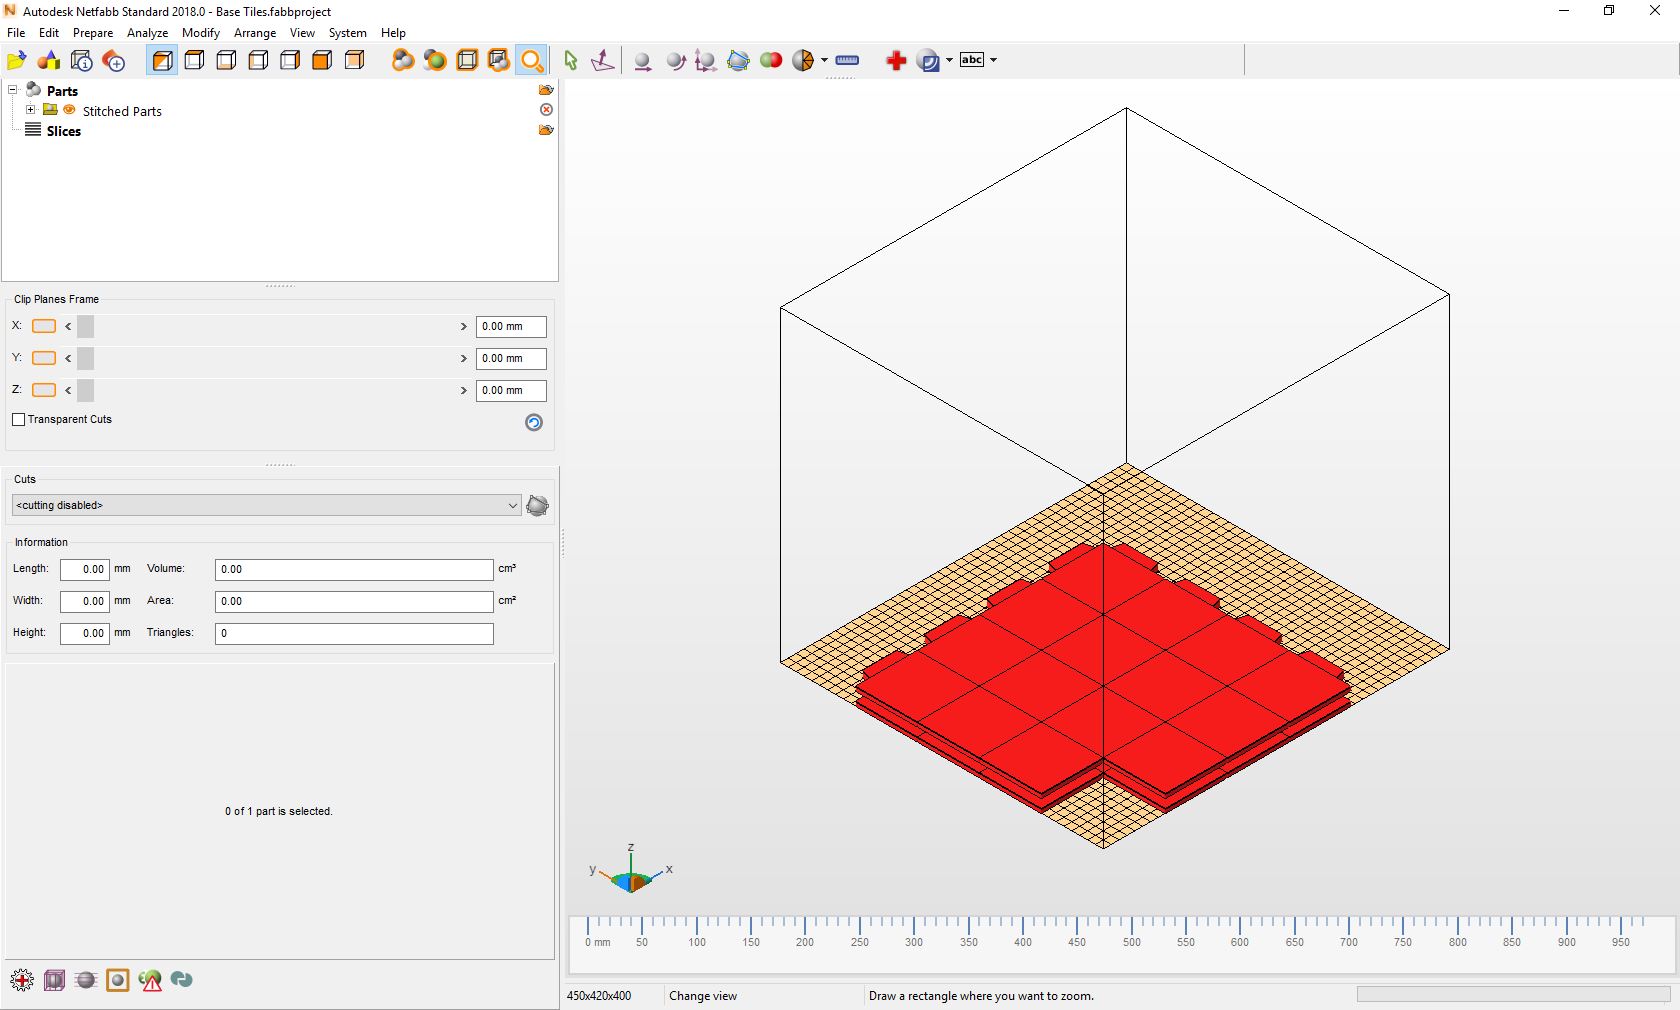Viewport: 1680px width, 1010px height.
Task: Open the measuring tool
Action: (846, 60)
